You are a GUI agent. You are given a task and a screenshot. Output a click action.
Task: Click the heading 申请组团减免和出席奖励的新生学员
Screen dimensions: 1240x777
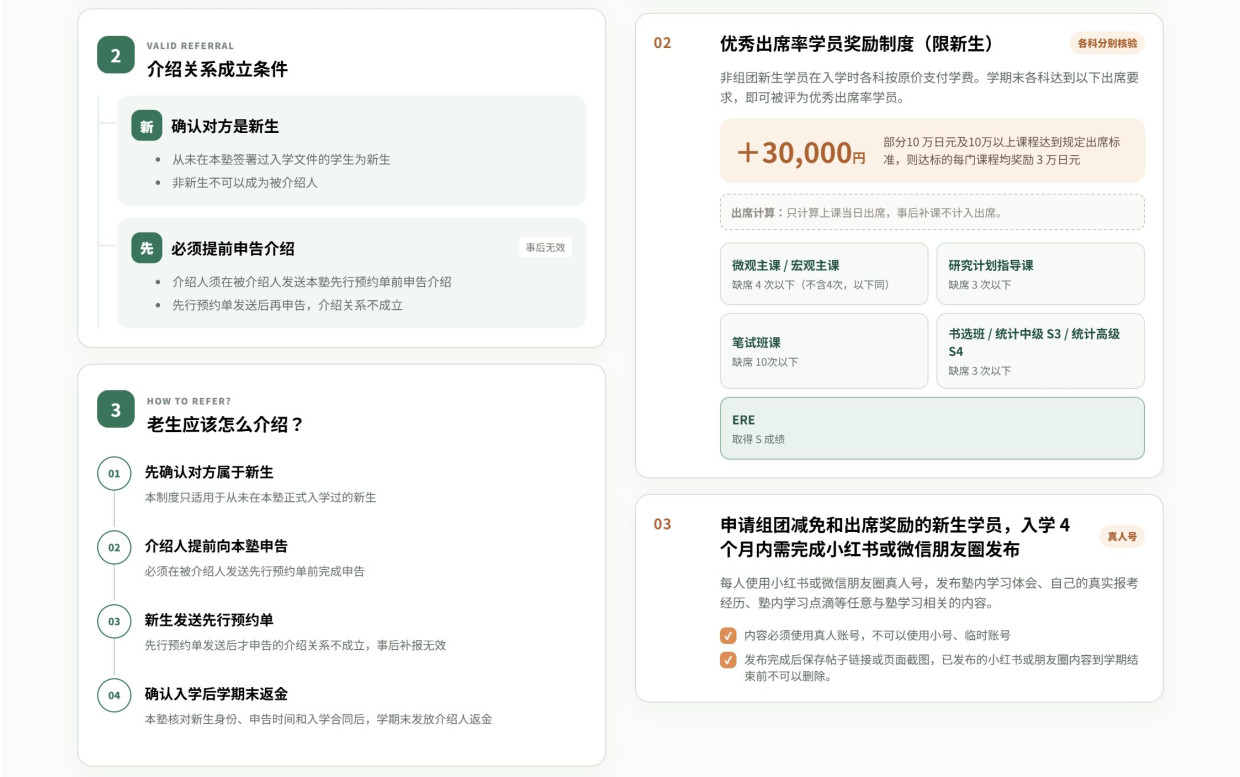pos(895,537)
